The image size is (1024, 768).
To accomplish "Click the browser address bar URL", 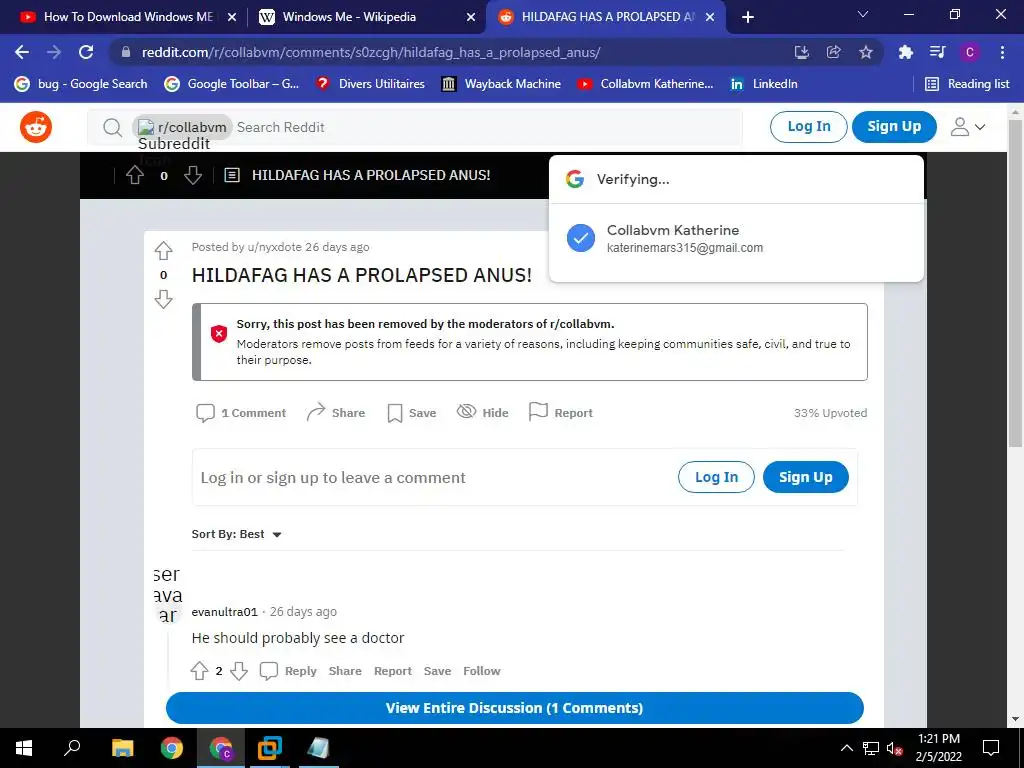I will coord(371,52).
